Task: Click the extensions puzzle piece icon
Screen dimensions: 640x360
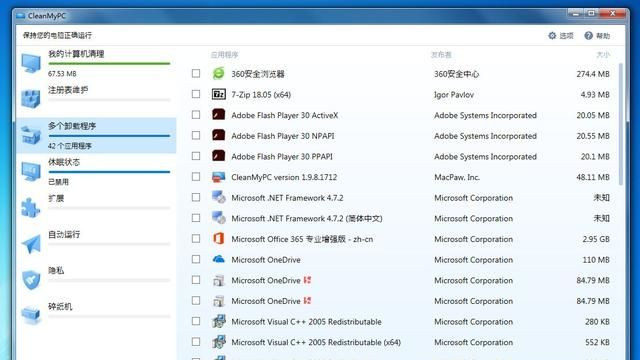Action: point(31,207)
